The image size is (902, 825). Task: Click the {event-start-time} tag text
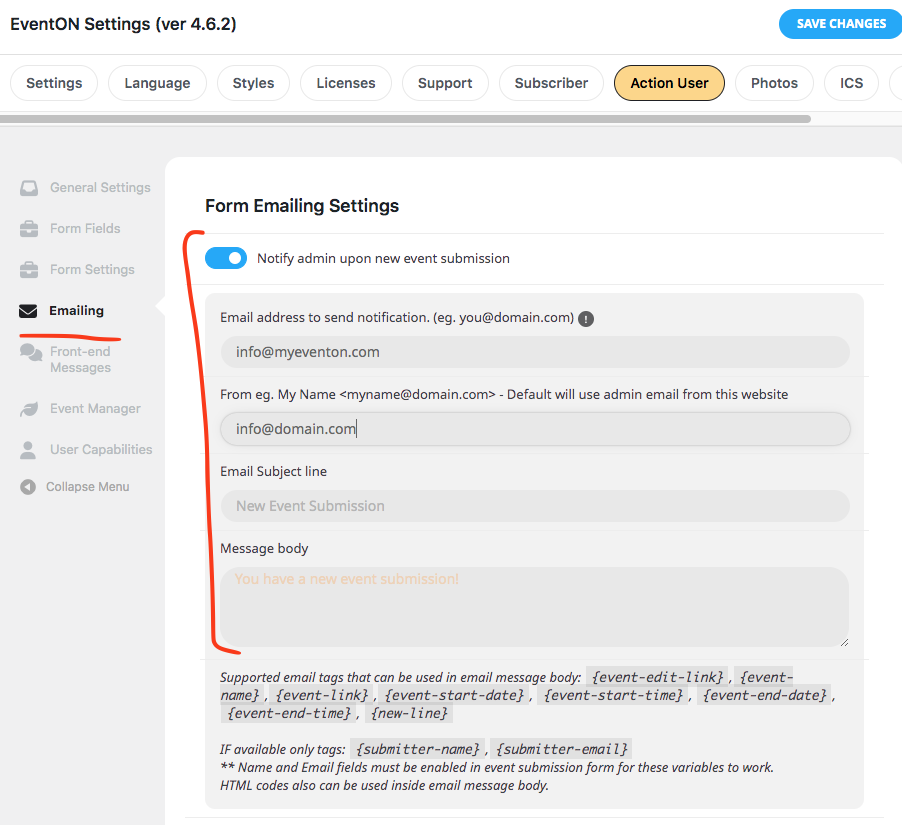tap(613, 695)
